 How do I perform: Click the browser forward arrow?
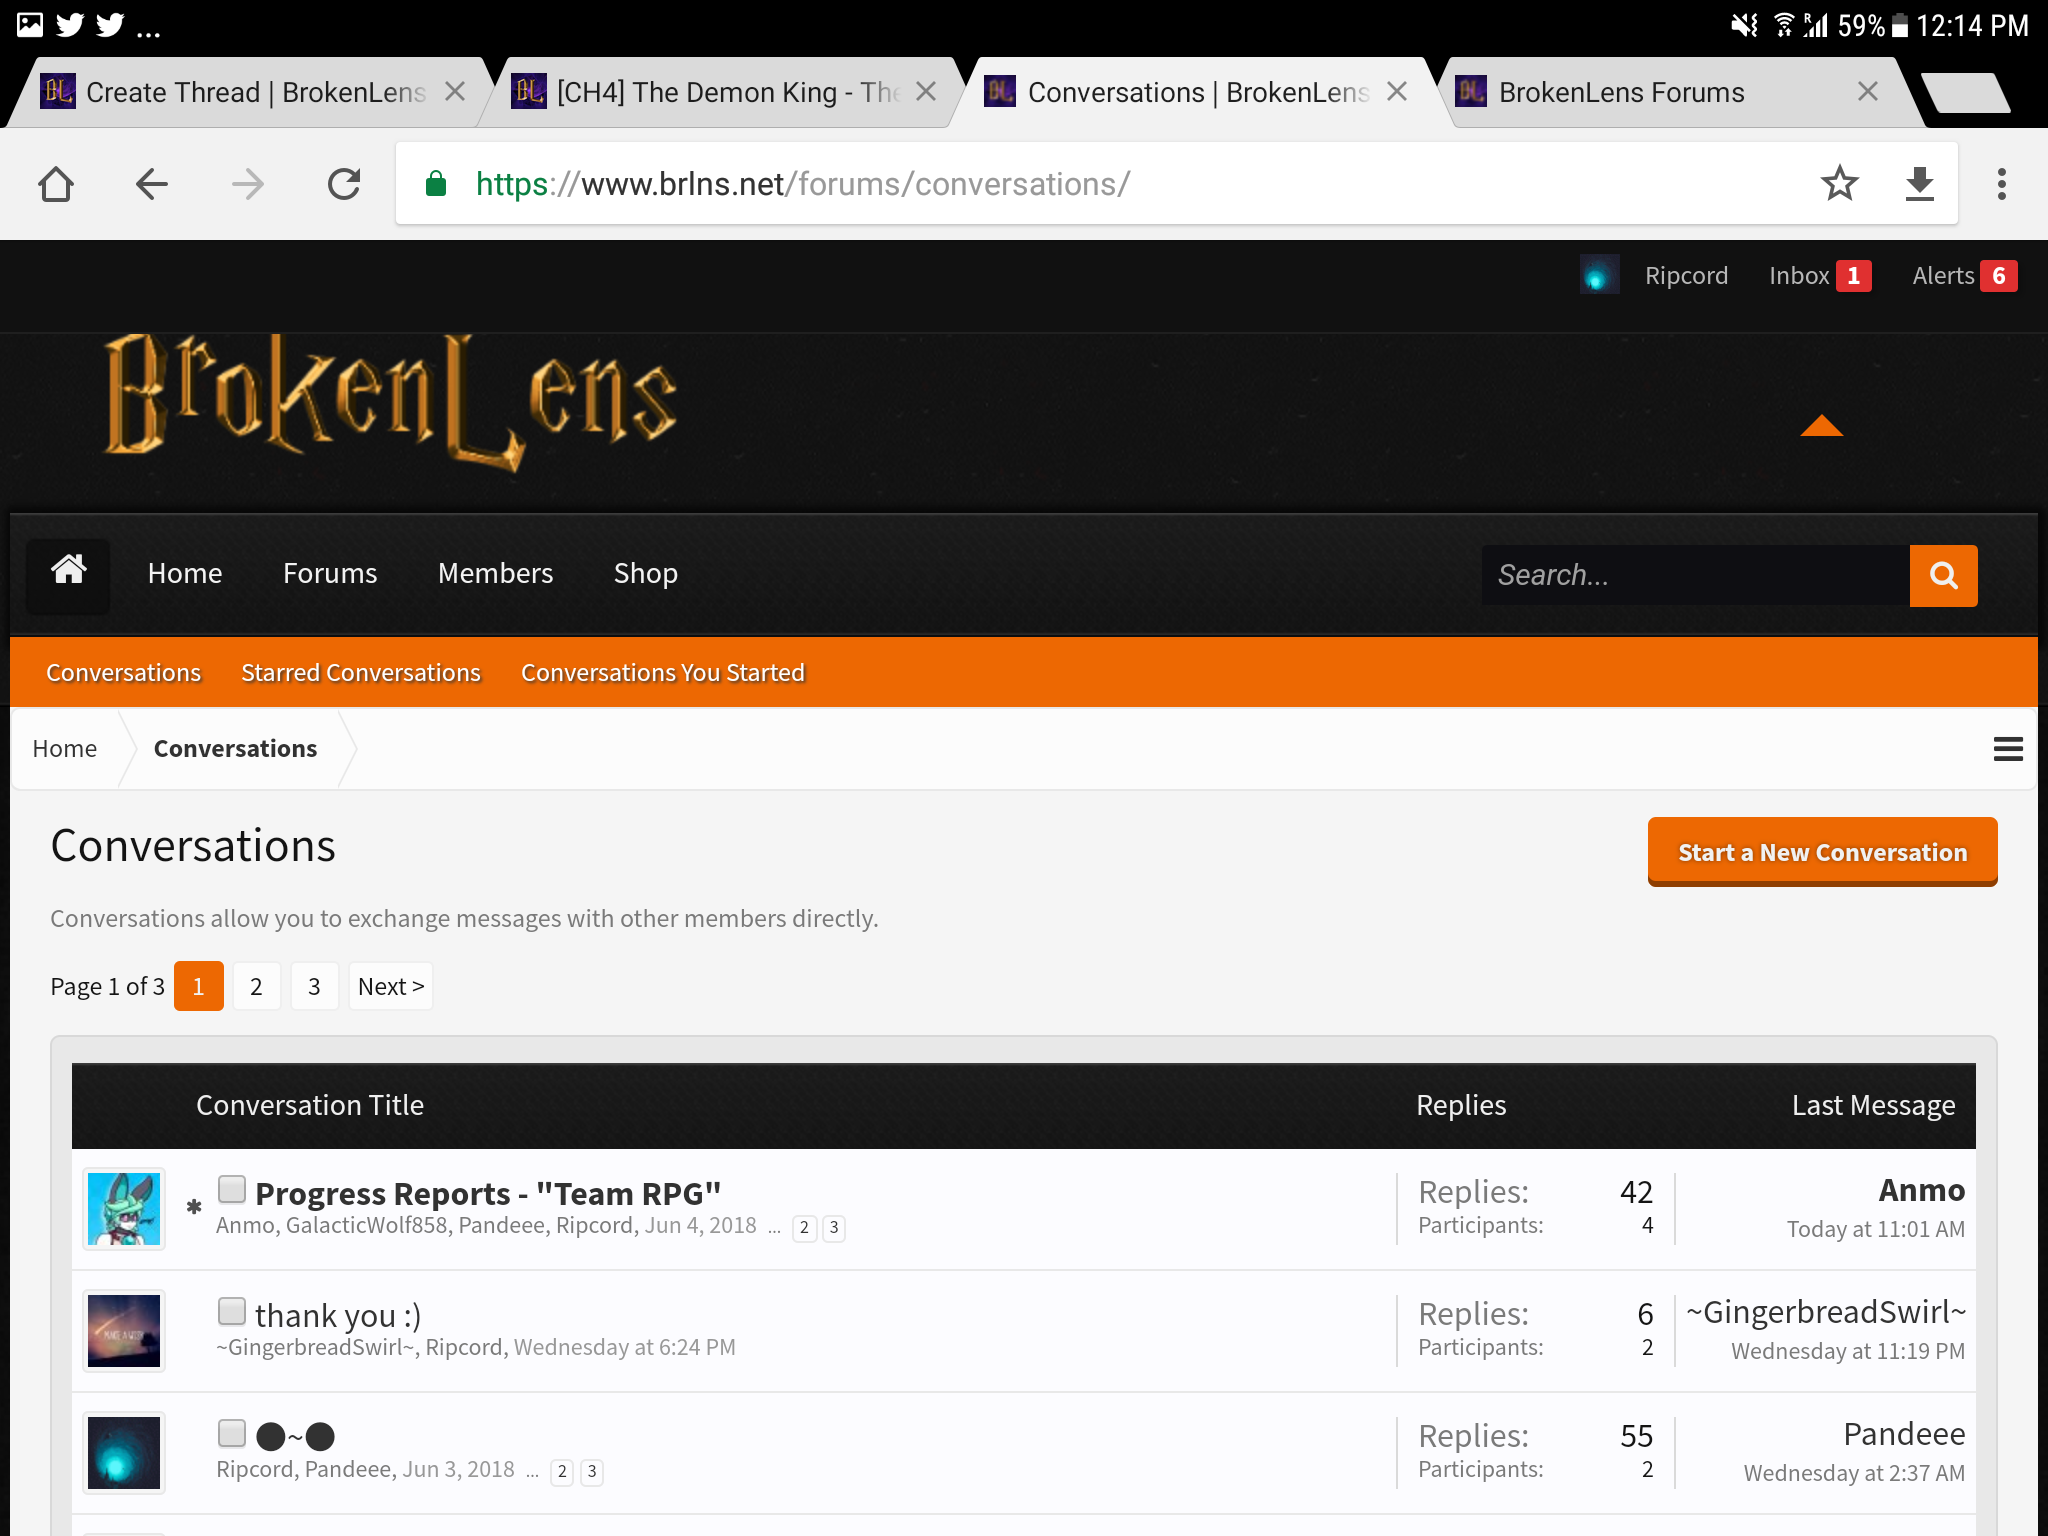click(248, 184)
